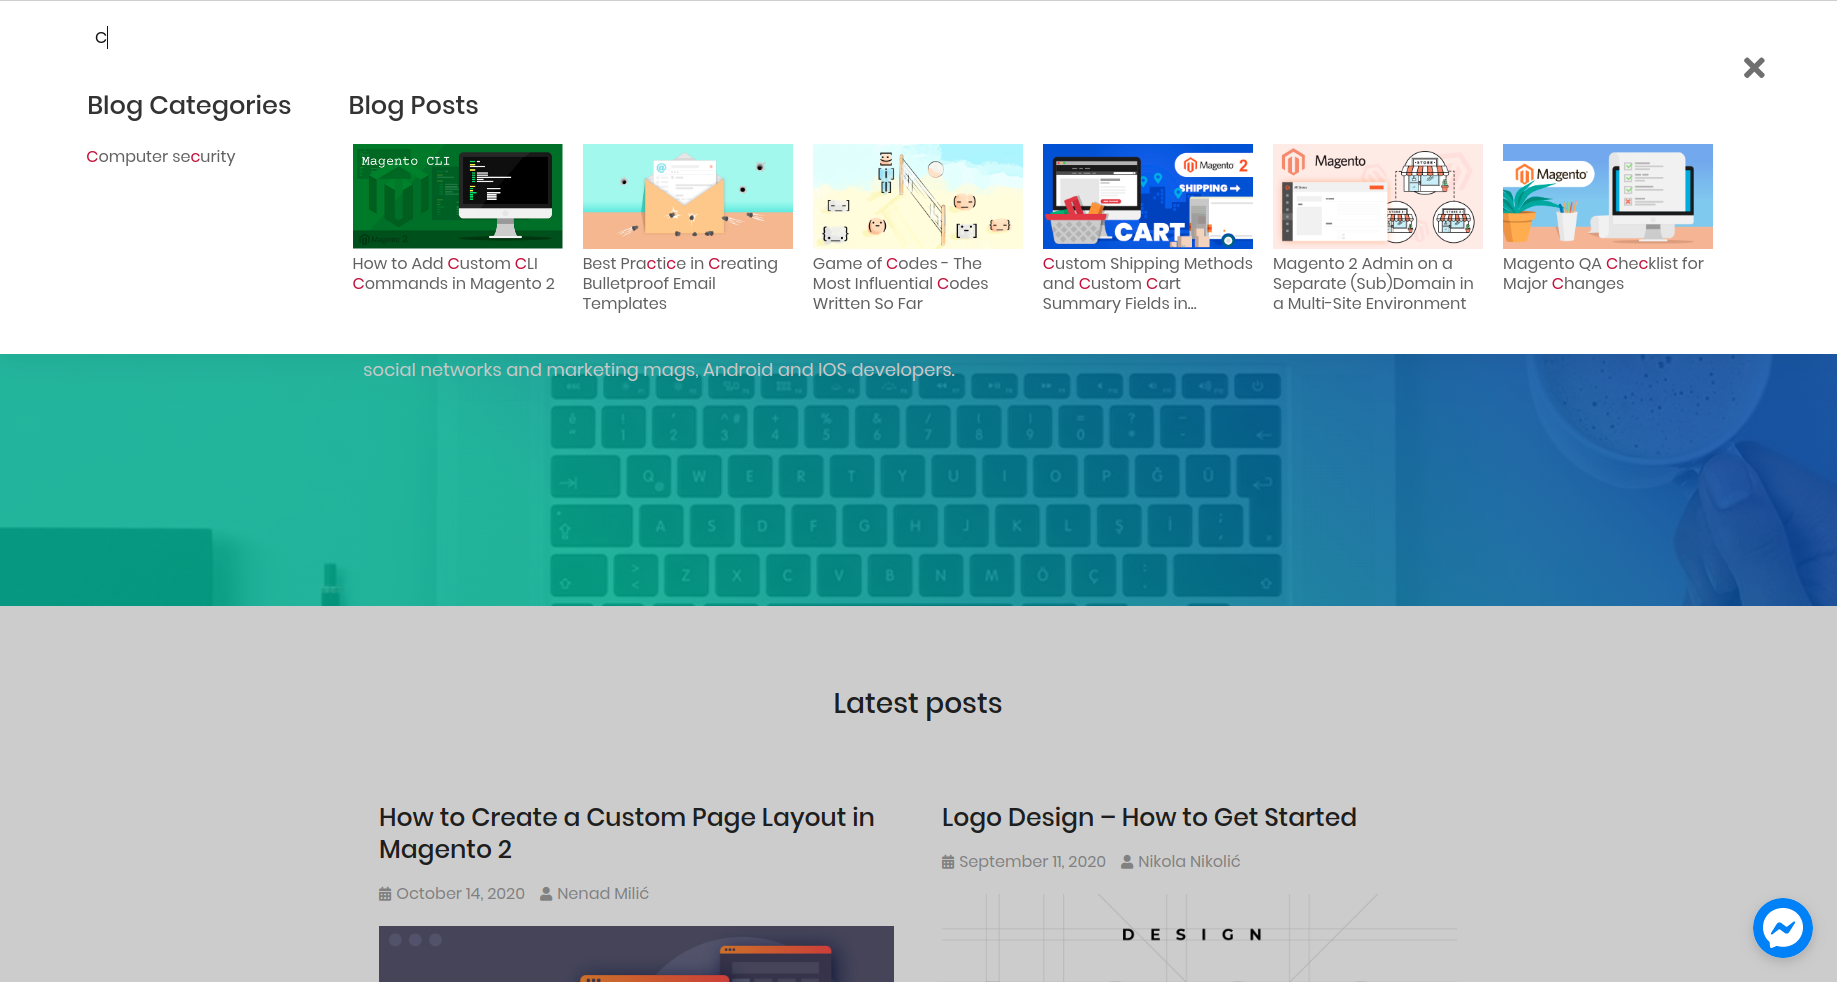
Task: Click the Latest posts heading
Action: pos(918,704)
